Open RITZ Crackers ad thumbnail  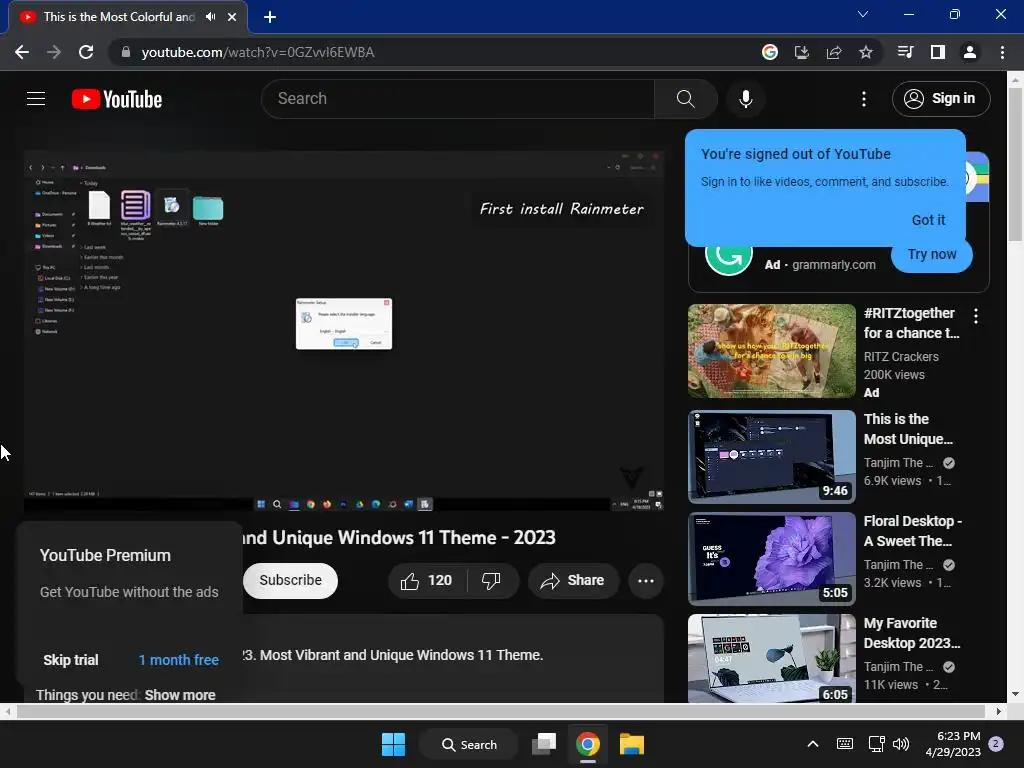[x=771, y=351]
